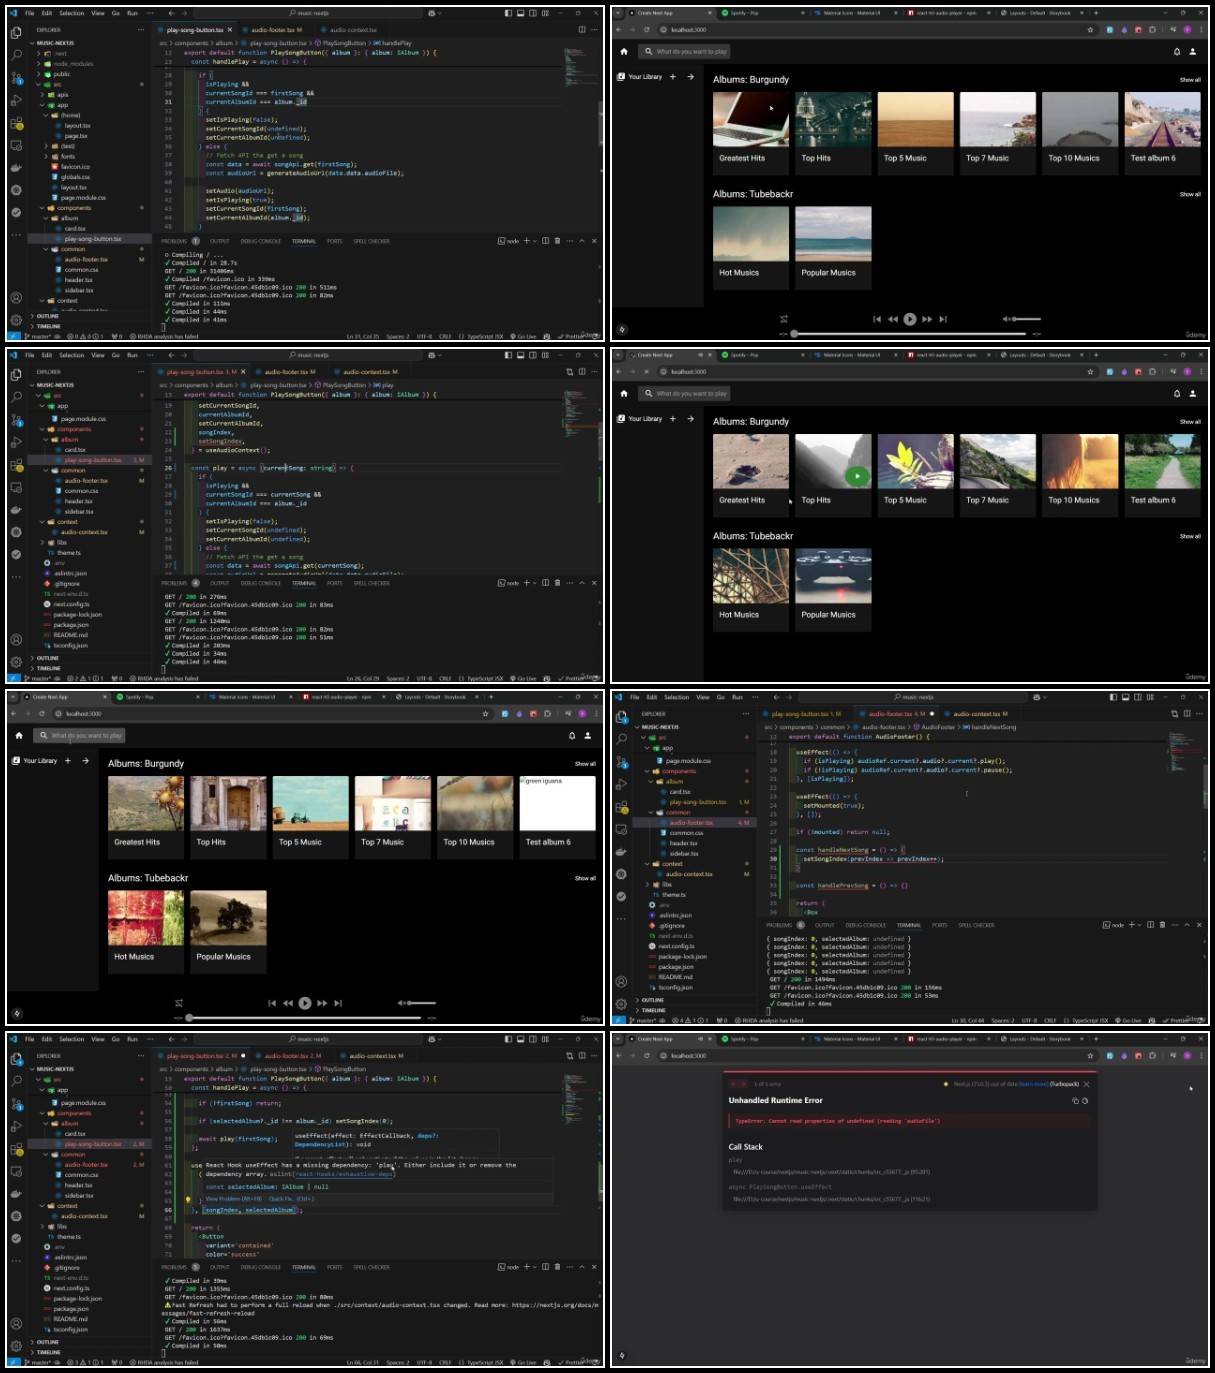Toggle shuffle in the green-iguana browser player
This screenshot has width=1215, height=1373.
click(179, 1003)
